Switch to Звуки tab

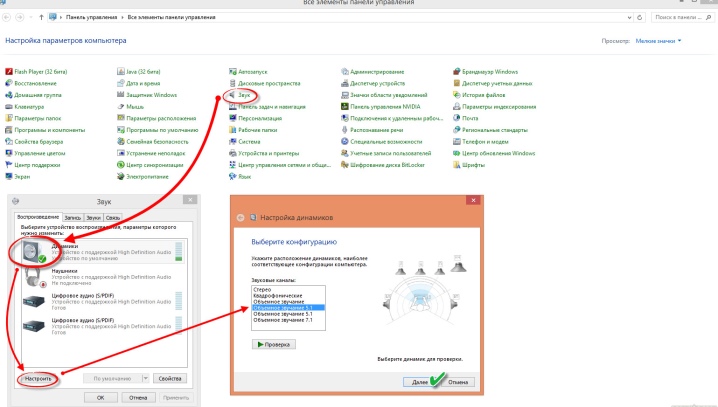click(93, 218)
